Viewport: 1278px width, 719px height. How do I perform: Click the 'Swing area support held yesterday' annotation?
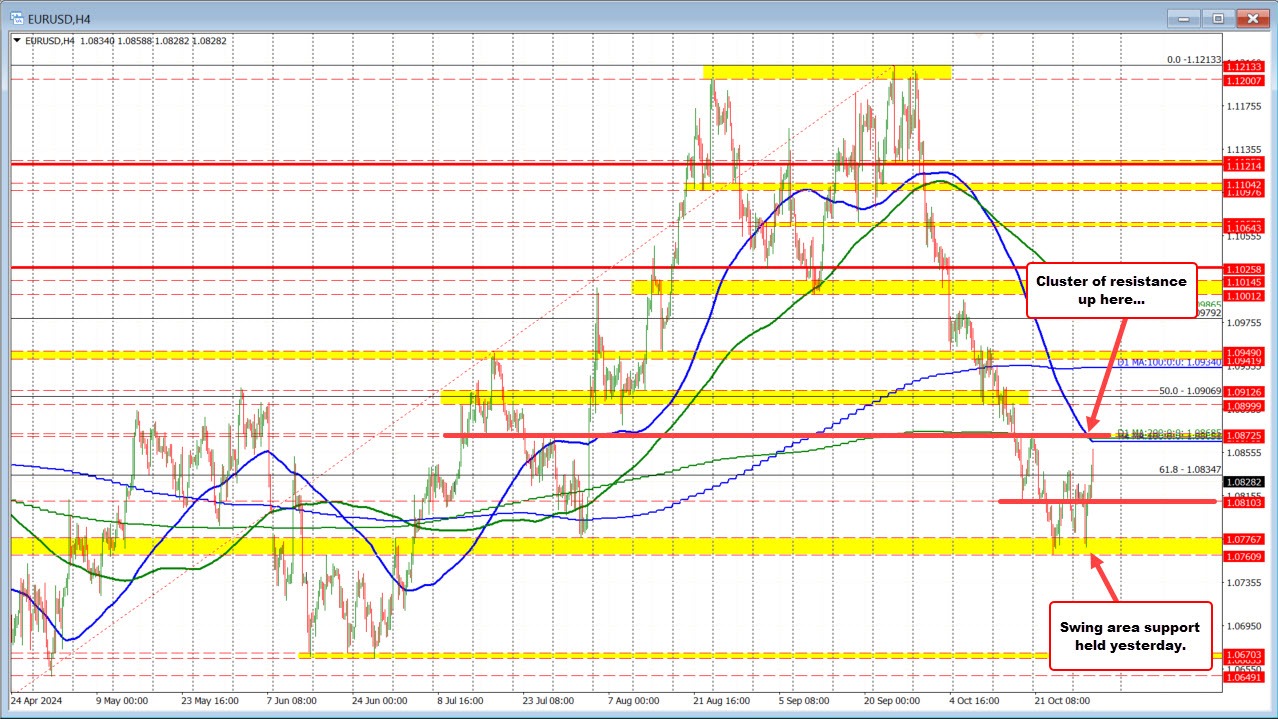[x=1130, y=635]
